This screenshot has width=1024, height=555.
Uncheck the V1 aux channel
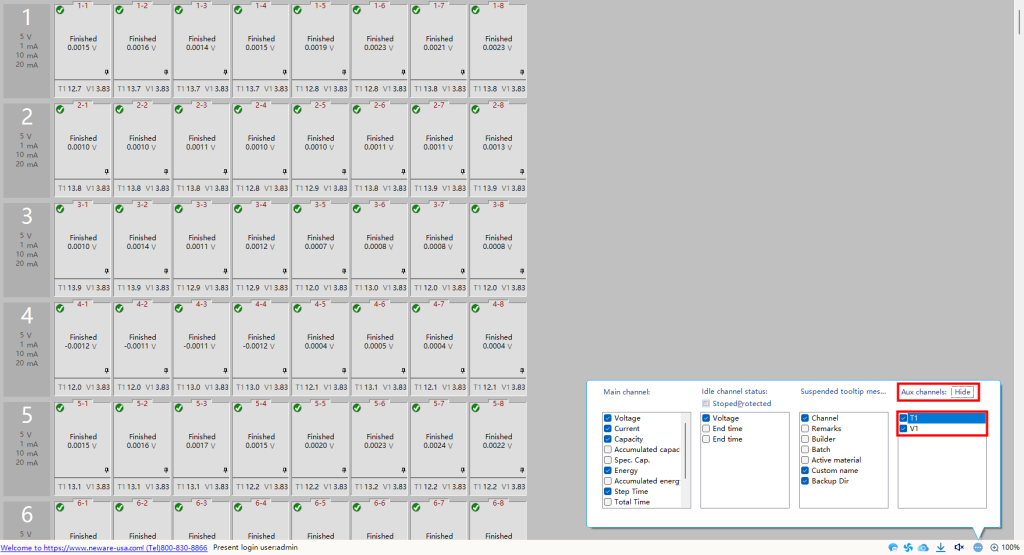click(904, 428)
